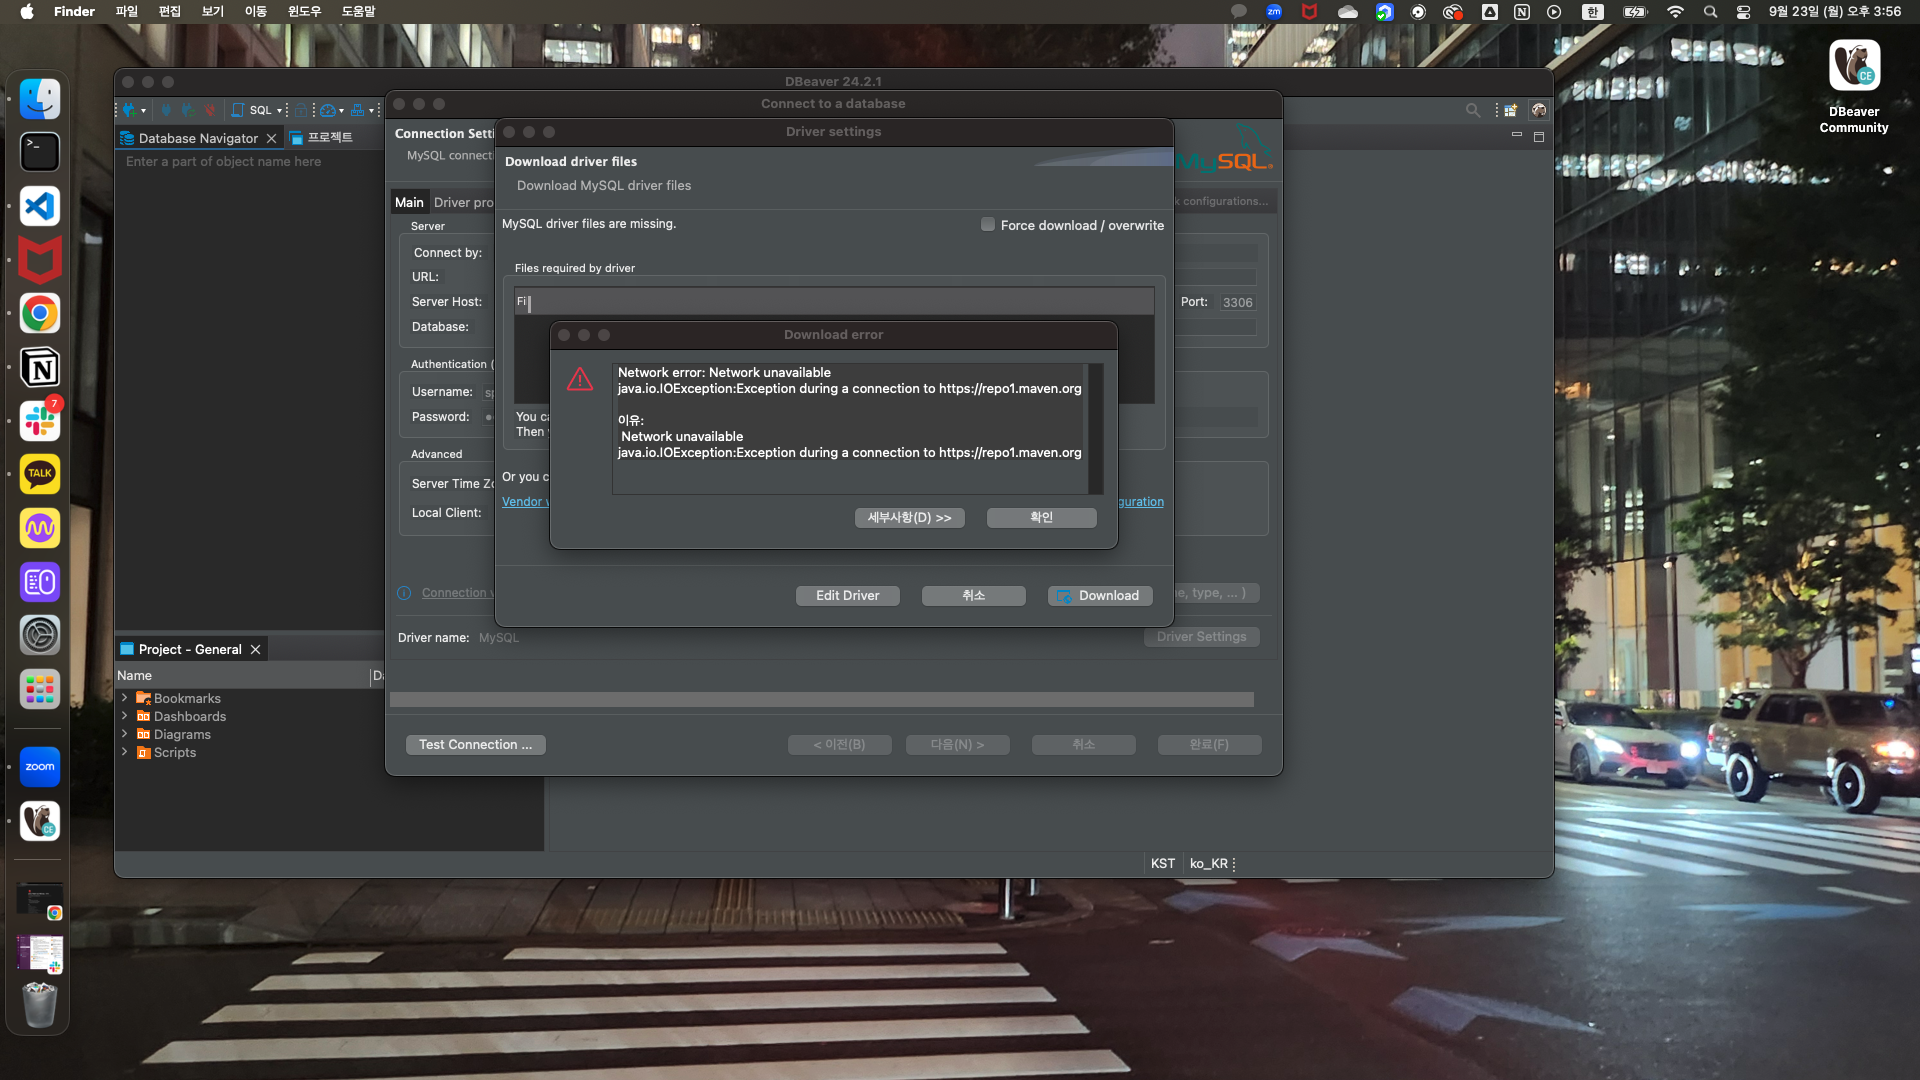Open Control Center in the menu bar
Screen dimensions: 1920x1080
point(1743,12)
